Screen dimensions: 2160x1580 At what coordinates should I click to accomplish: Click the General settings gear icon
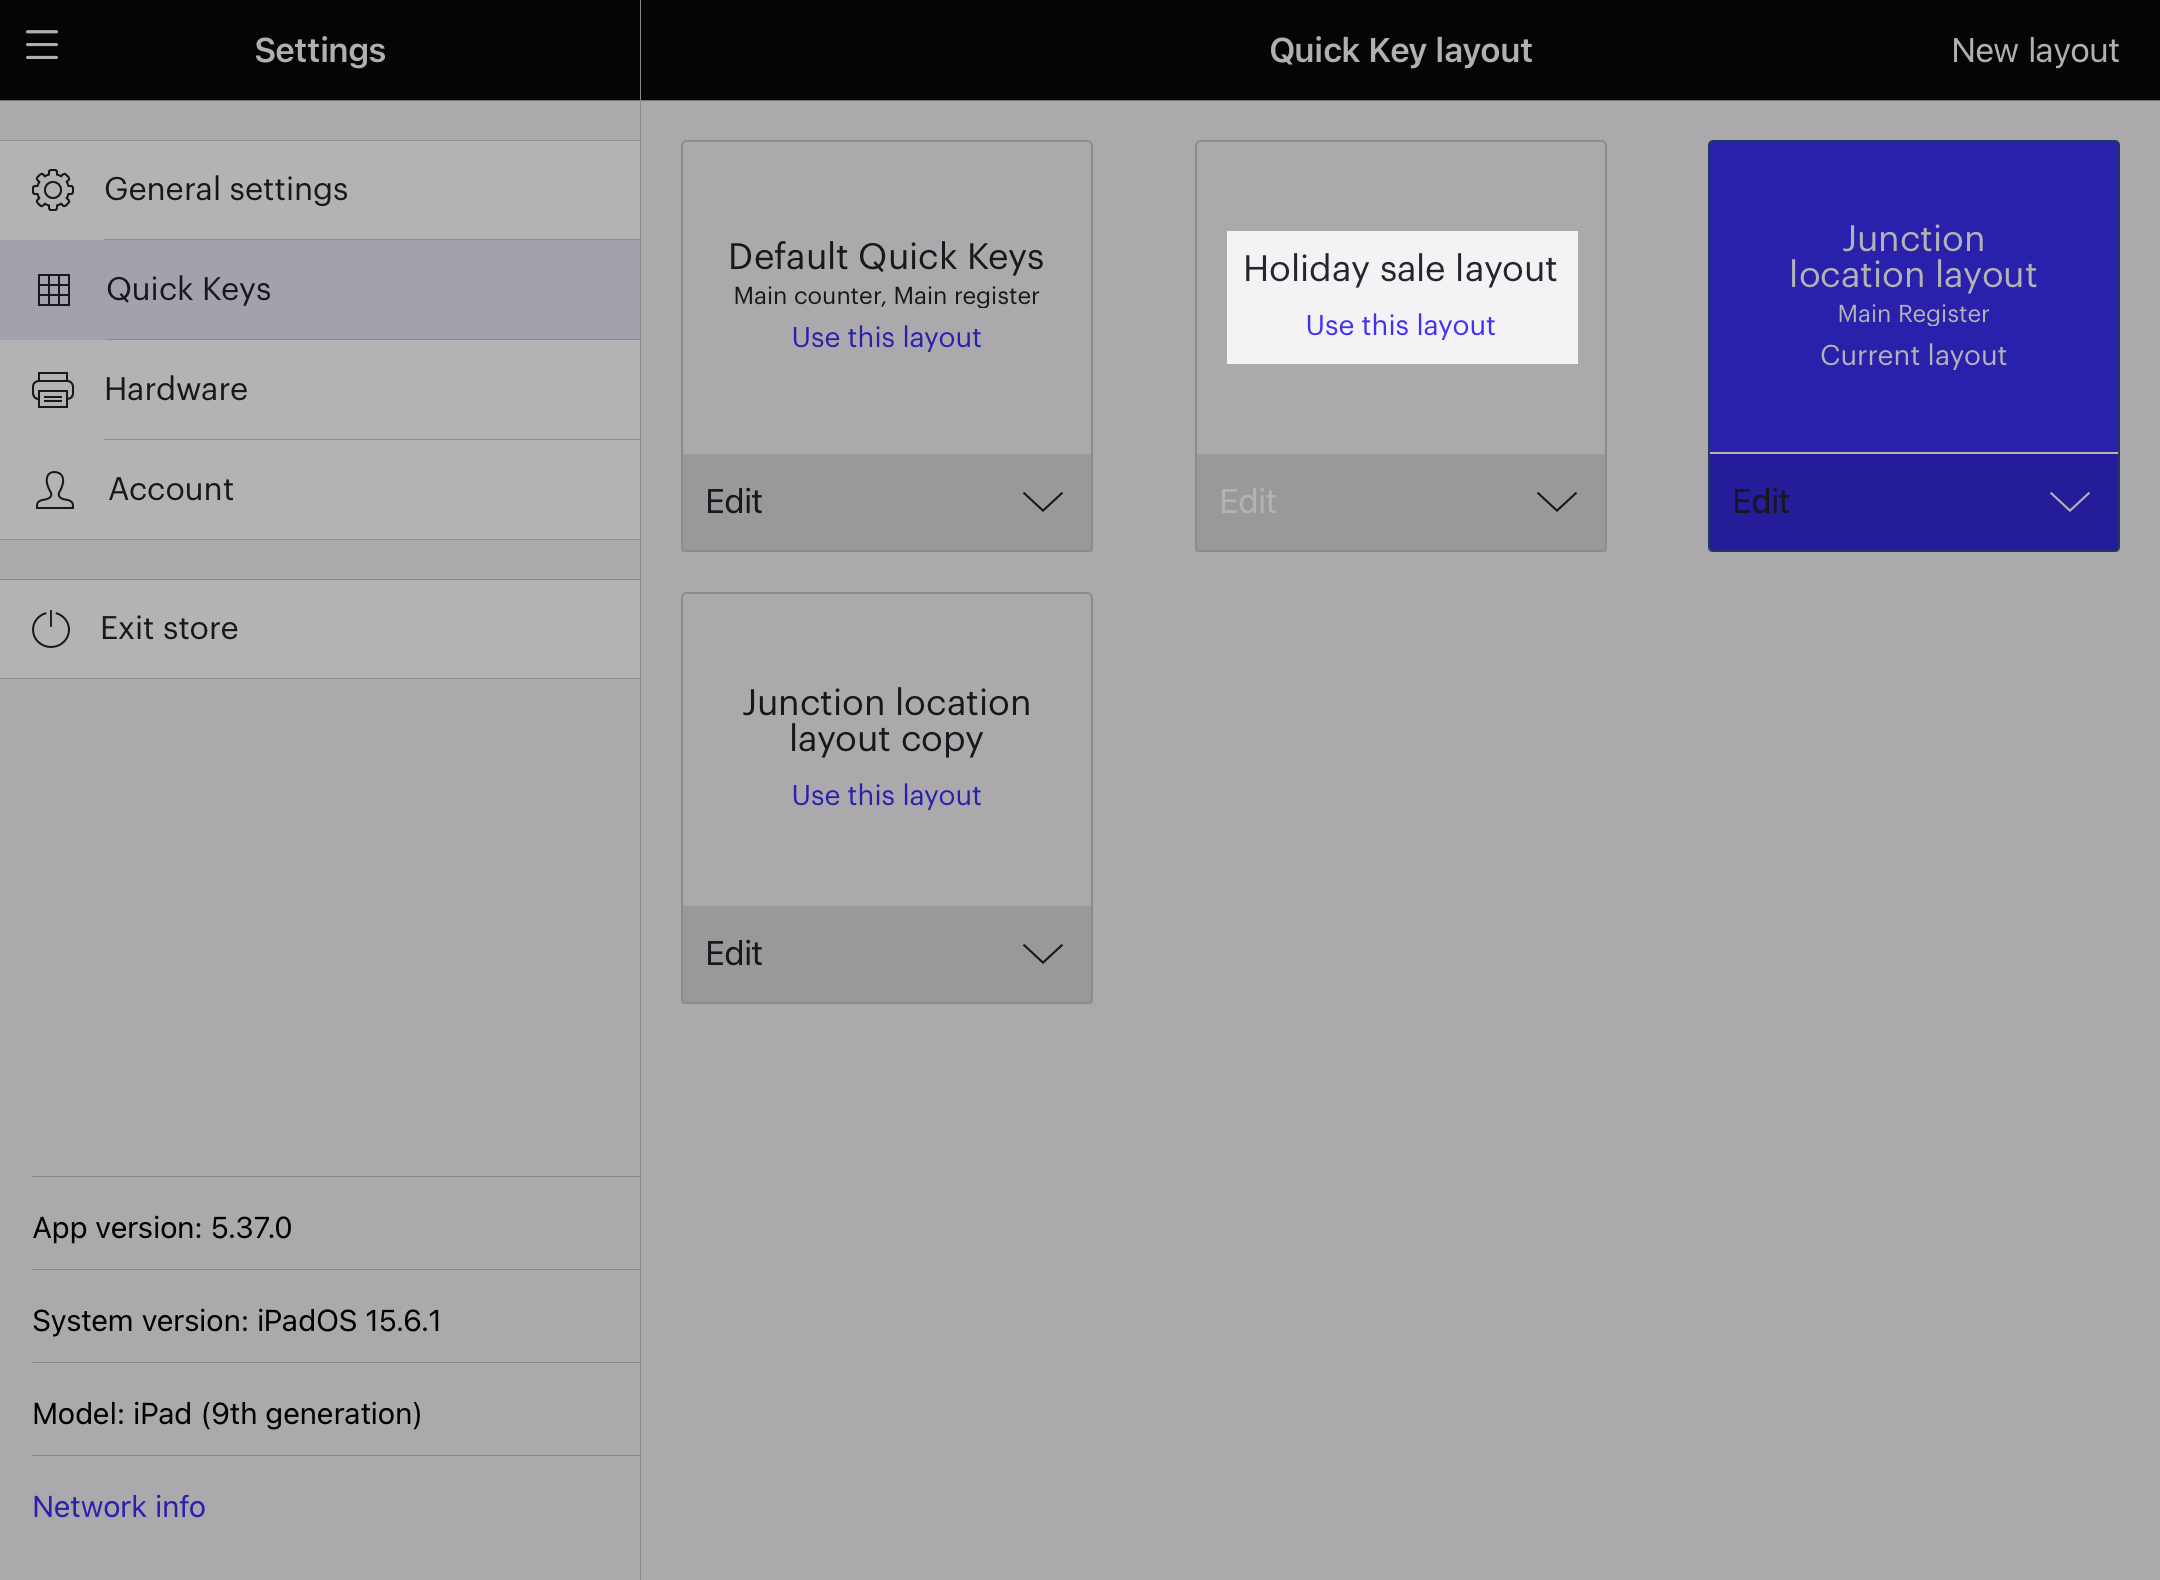52,190
